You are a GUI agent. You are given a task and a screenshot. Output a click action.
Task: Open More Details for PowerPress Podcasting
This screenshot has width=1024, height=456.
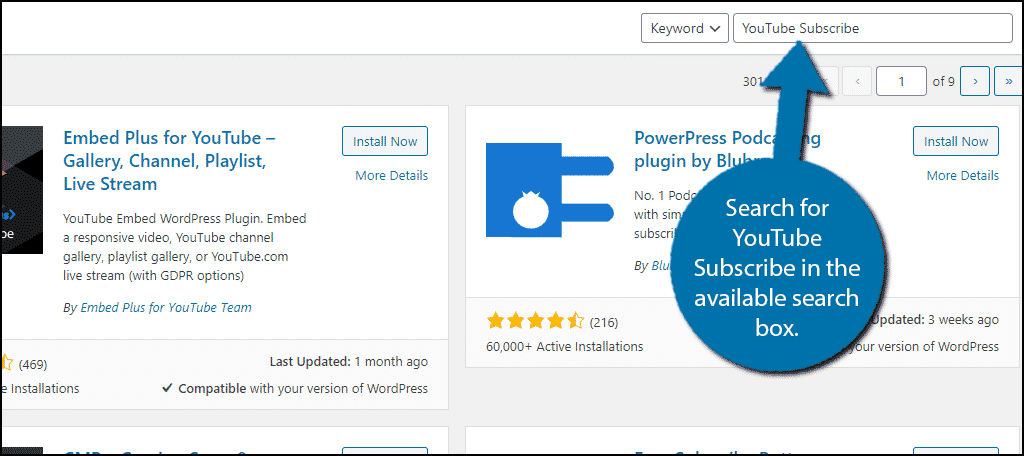[x=963, y=175]
